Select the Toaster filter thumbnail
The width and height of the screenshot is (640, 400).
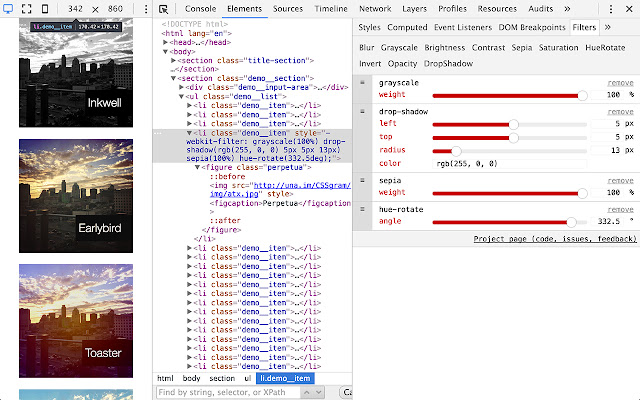tap(76, 321)
